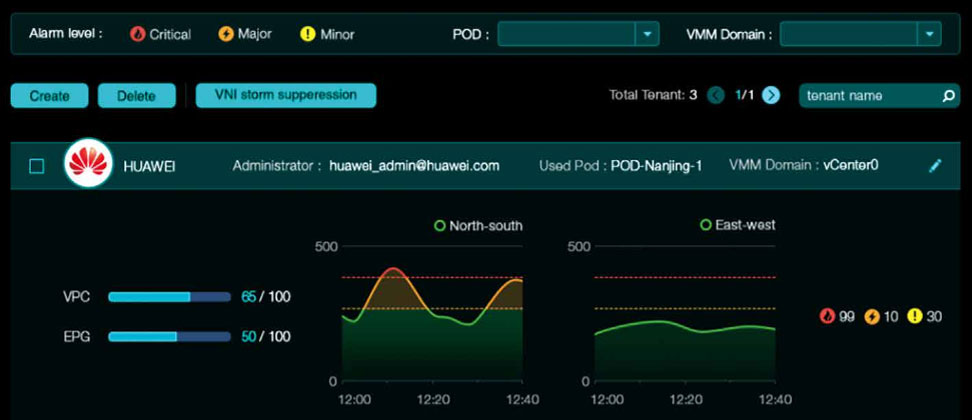Screen dimensions: 972x420
Task: Go to the next tenant page
Action: point(771,95)
